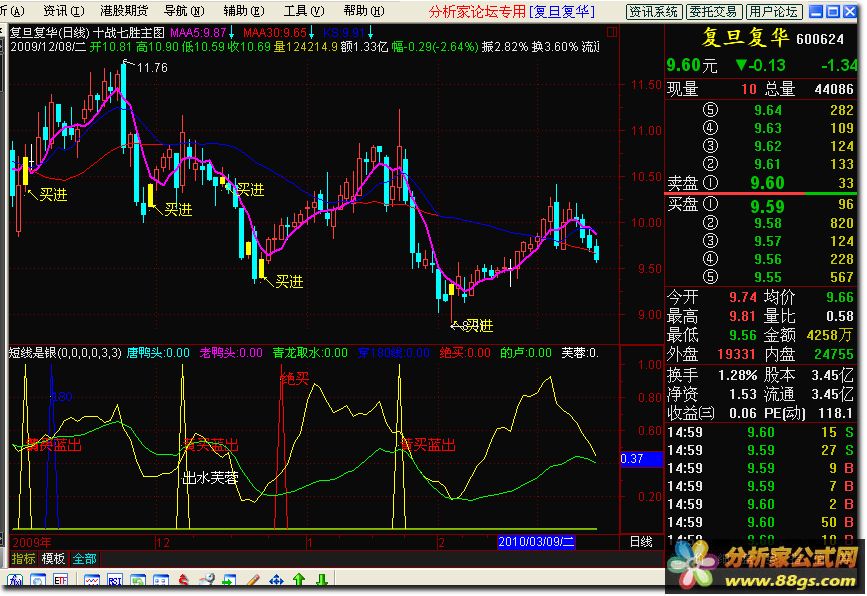This screenshot has height=596, width=867.
Task: Click the 短线是银(0,0,0,0,3,3) indicator title
Action: click(x=65, y=353)
